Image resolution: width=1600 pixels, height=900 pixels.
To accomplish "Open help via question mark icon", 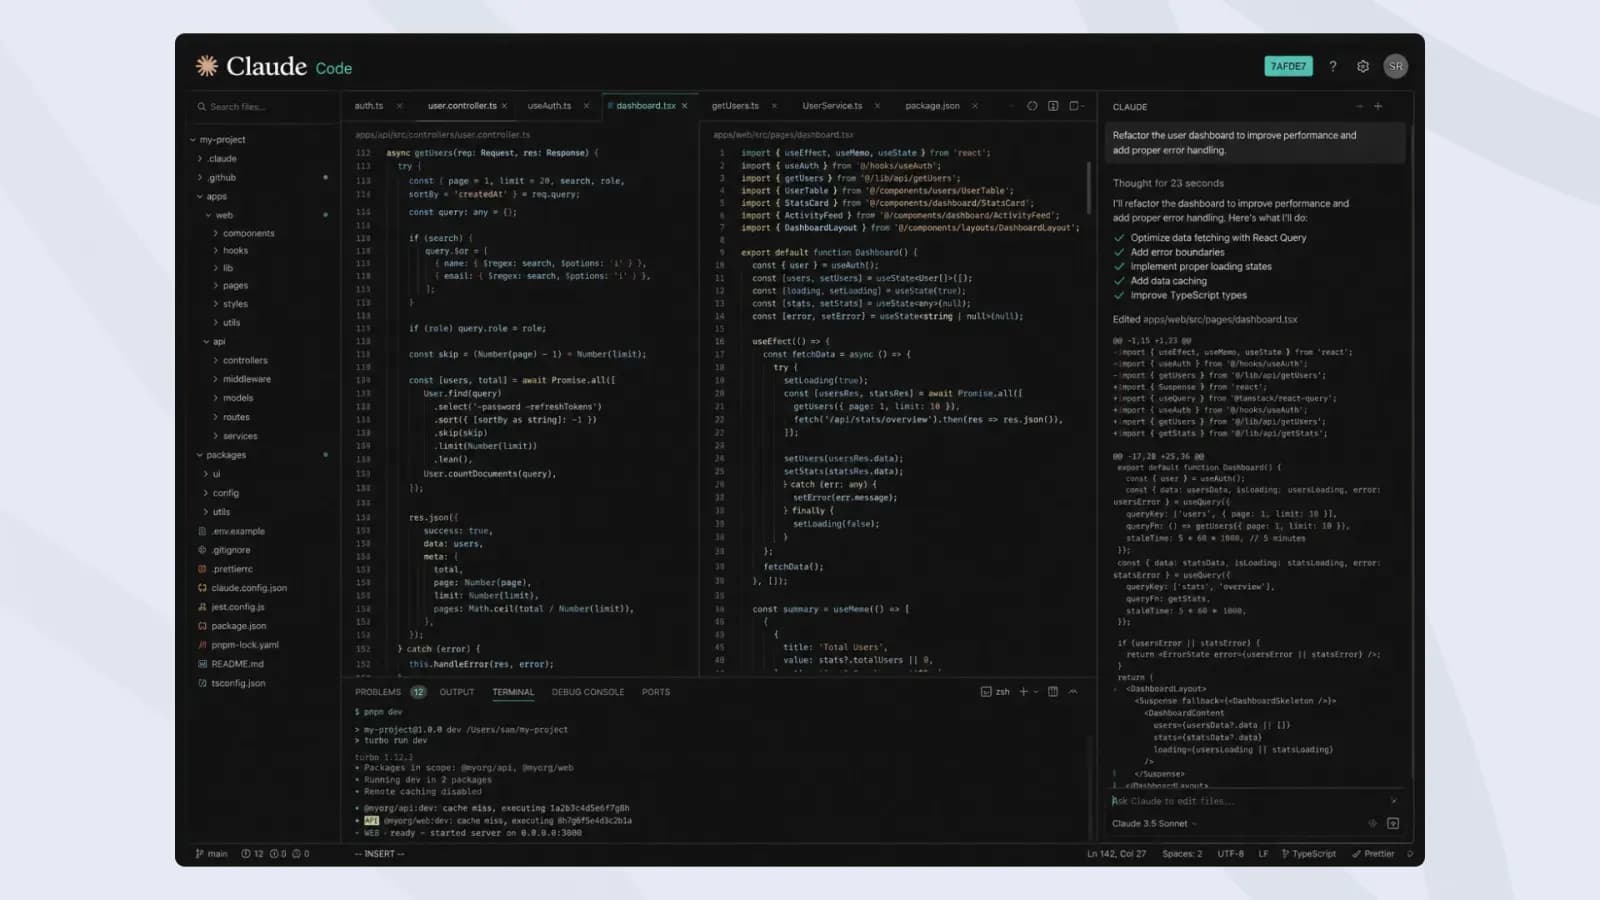I will click(x=1332, y=67).
